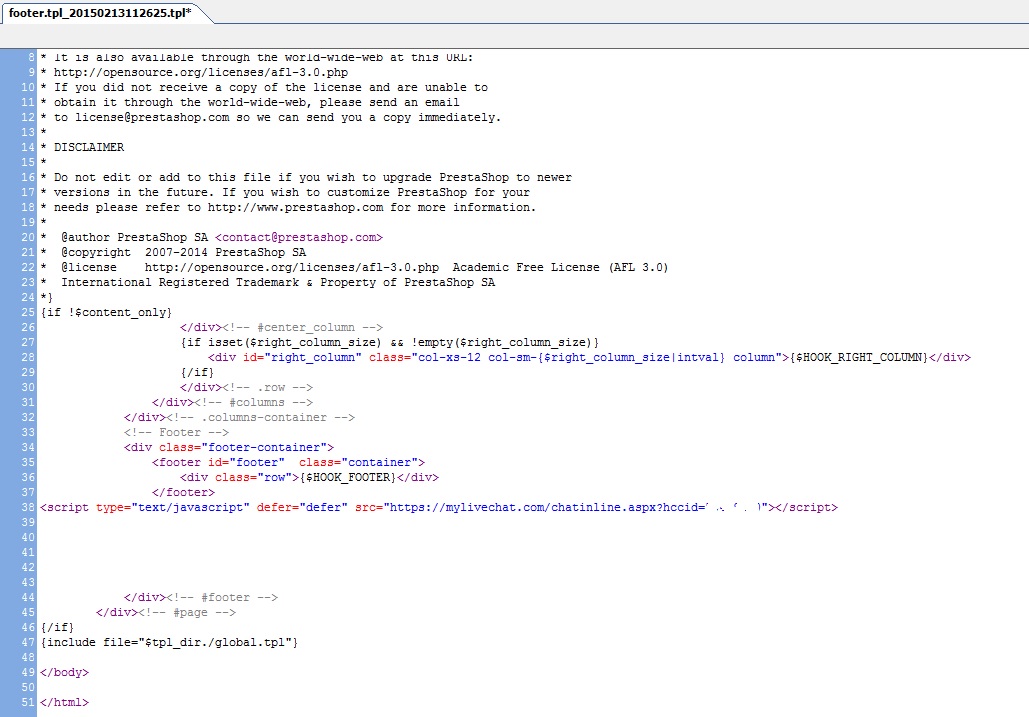The width and height of the screenshot is (1029, 717).
Task: Click http://www.prestashop.com text on line 18
Action: [x=295, y=207]
